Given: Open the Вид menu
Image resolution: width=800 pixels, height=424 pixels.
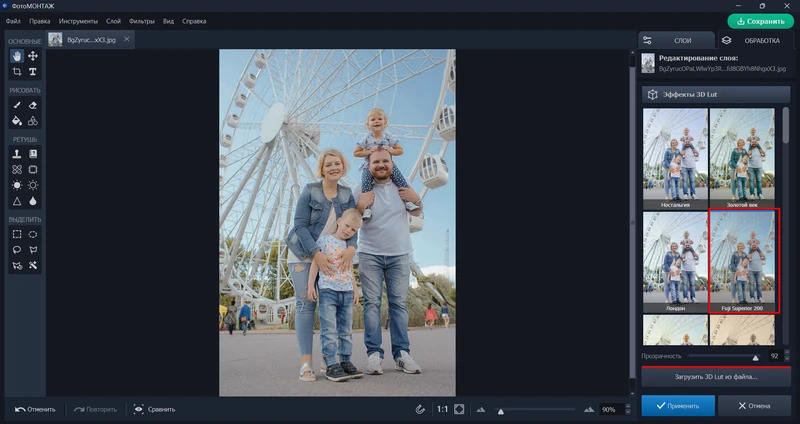Looking at the screenshot, I should [168, 21].
